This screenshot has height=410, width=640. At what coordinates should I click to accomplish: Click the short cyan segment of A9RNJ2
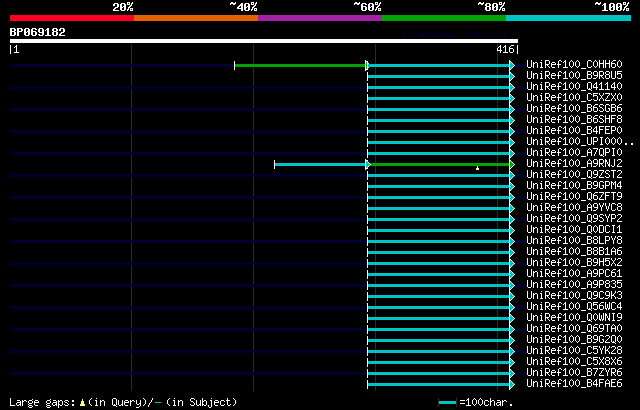(320, 164)
